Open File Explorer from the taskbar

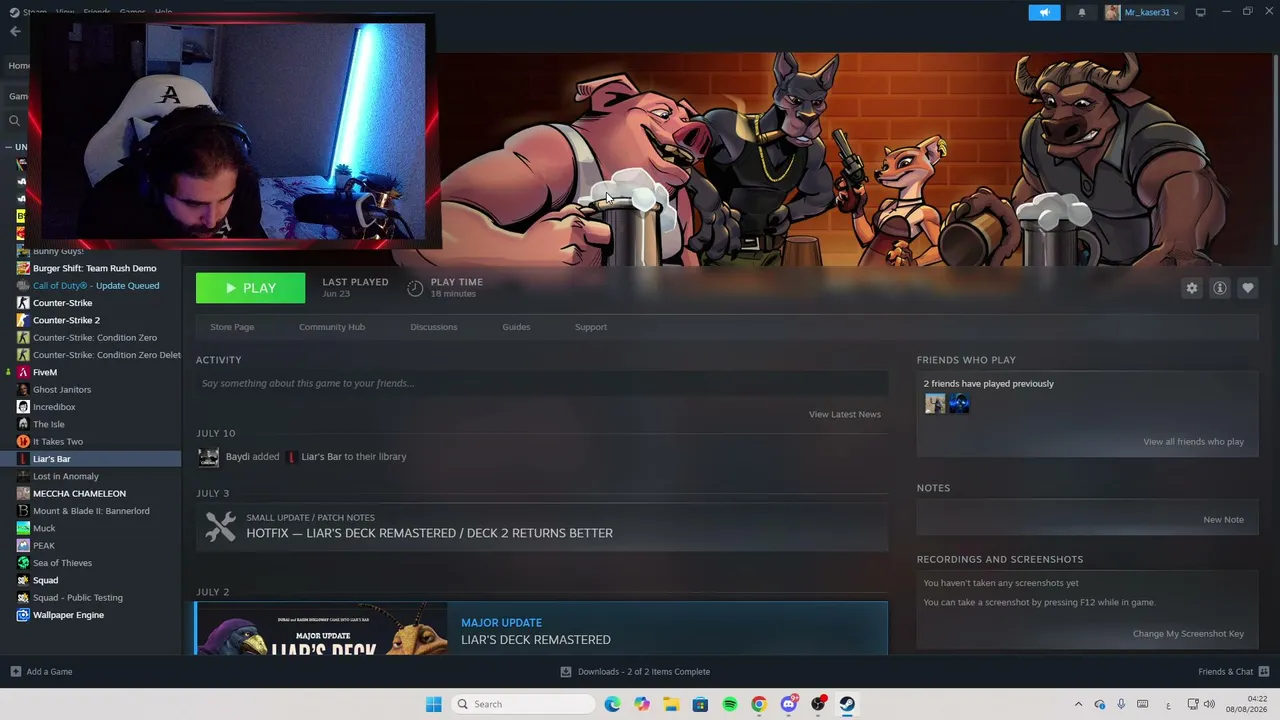671,704
